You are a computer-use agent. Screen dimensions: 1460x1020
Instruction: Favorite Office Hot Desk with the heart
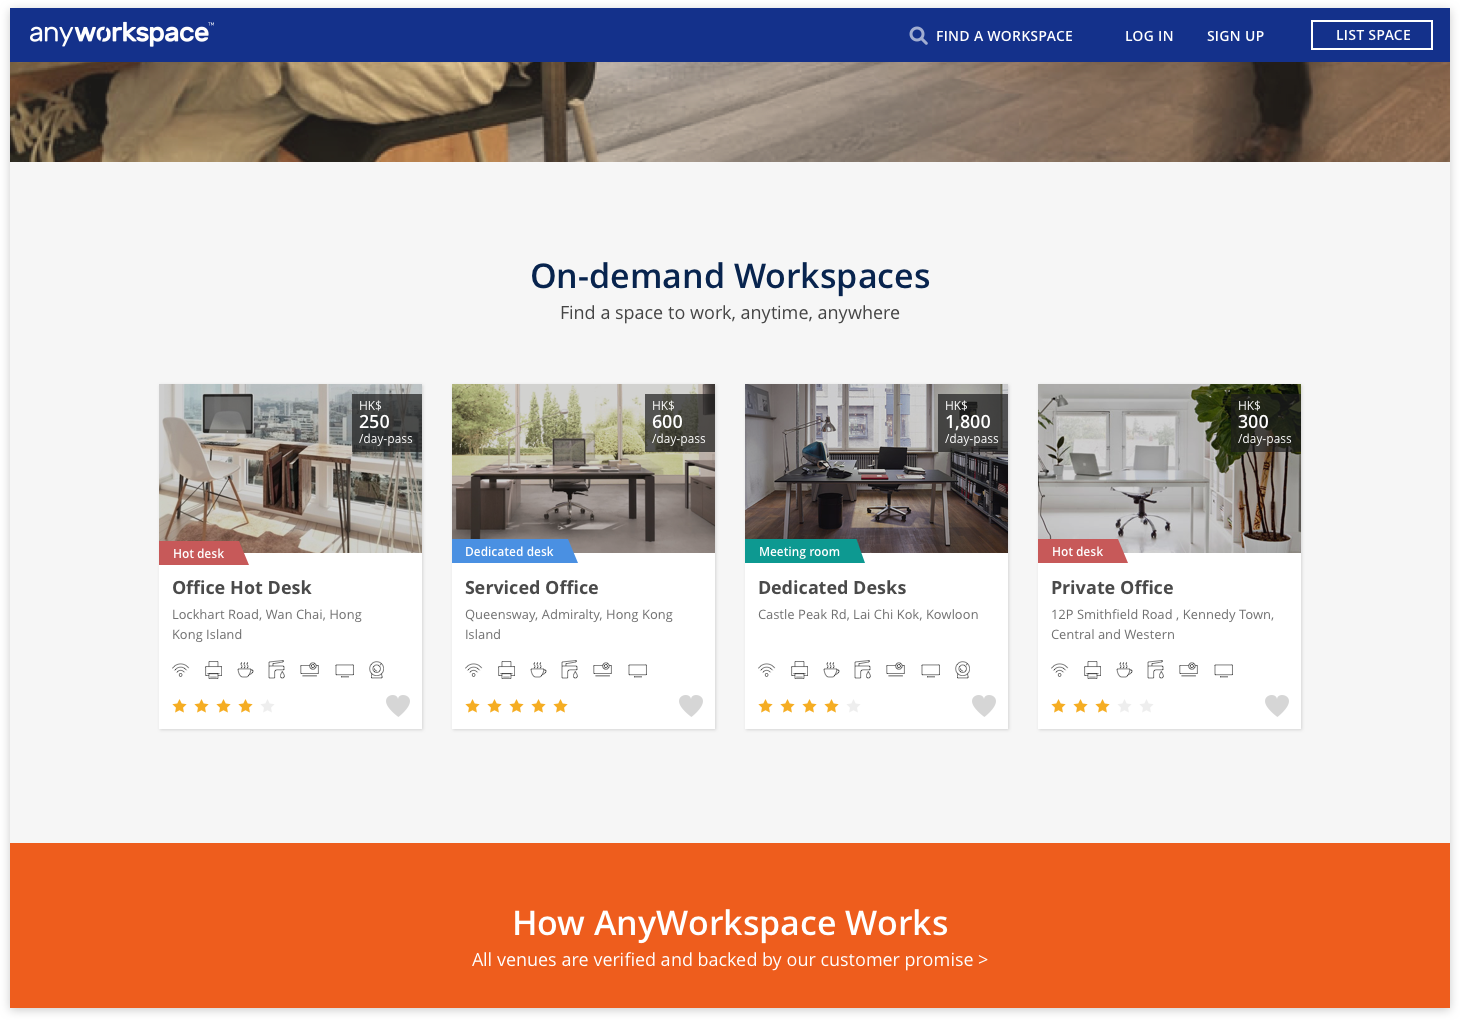[x=398, y=705]
